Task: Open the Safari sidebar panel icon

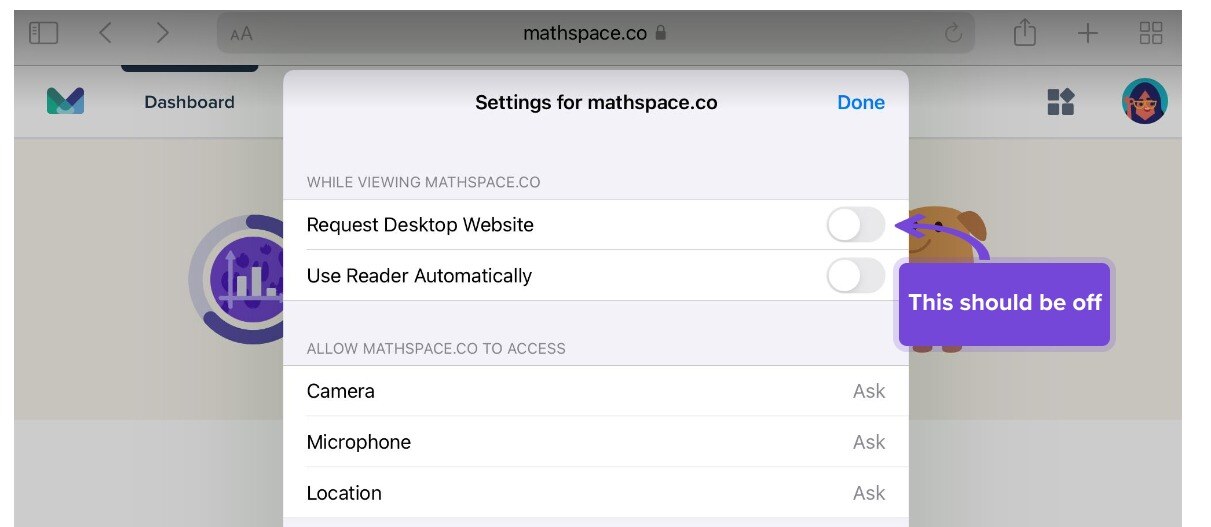Action: point(44,33)
